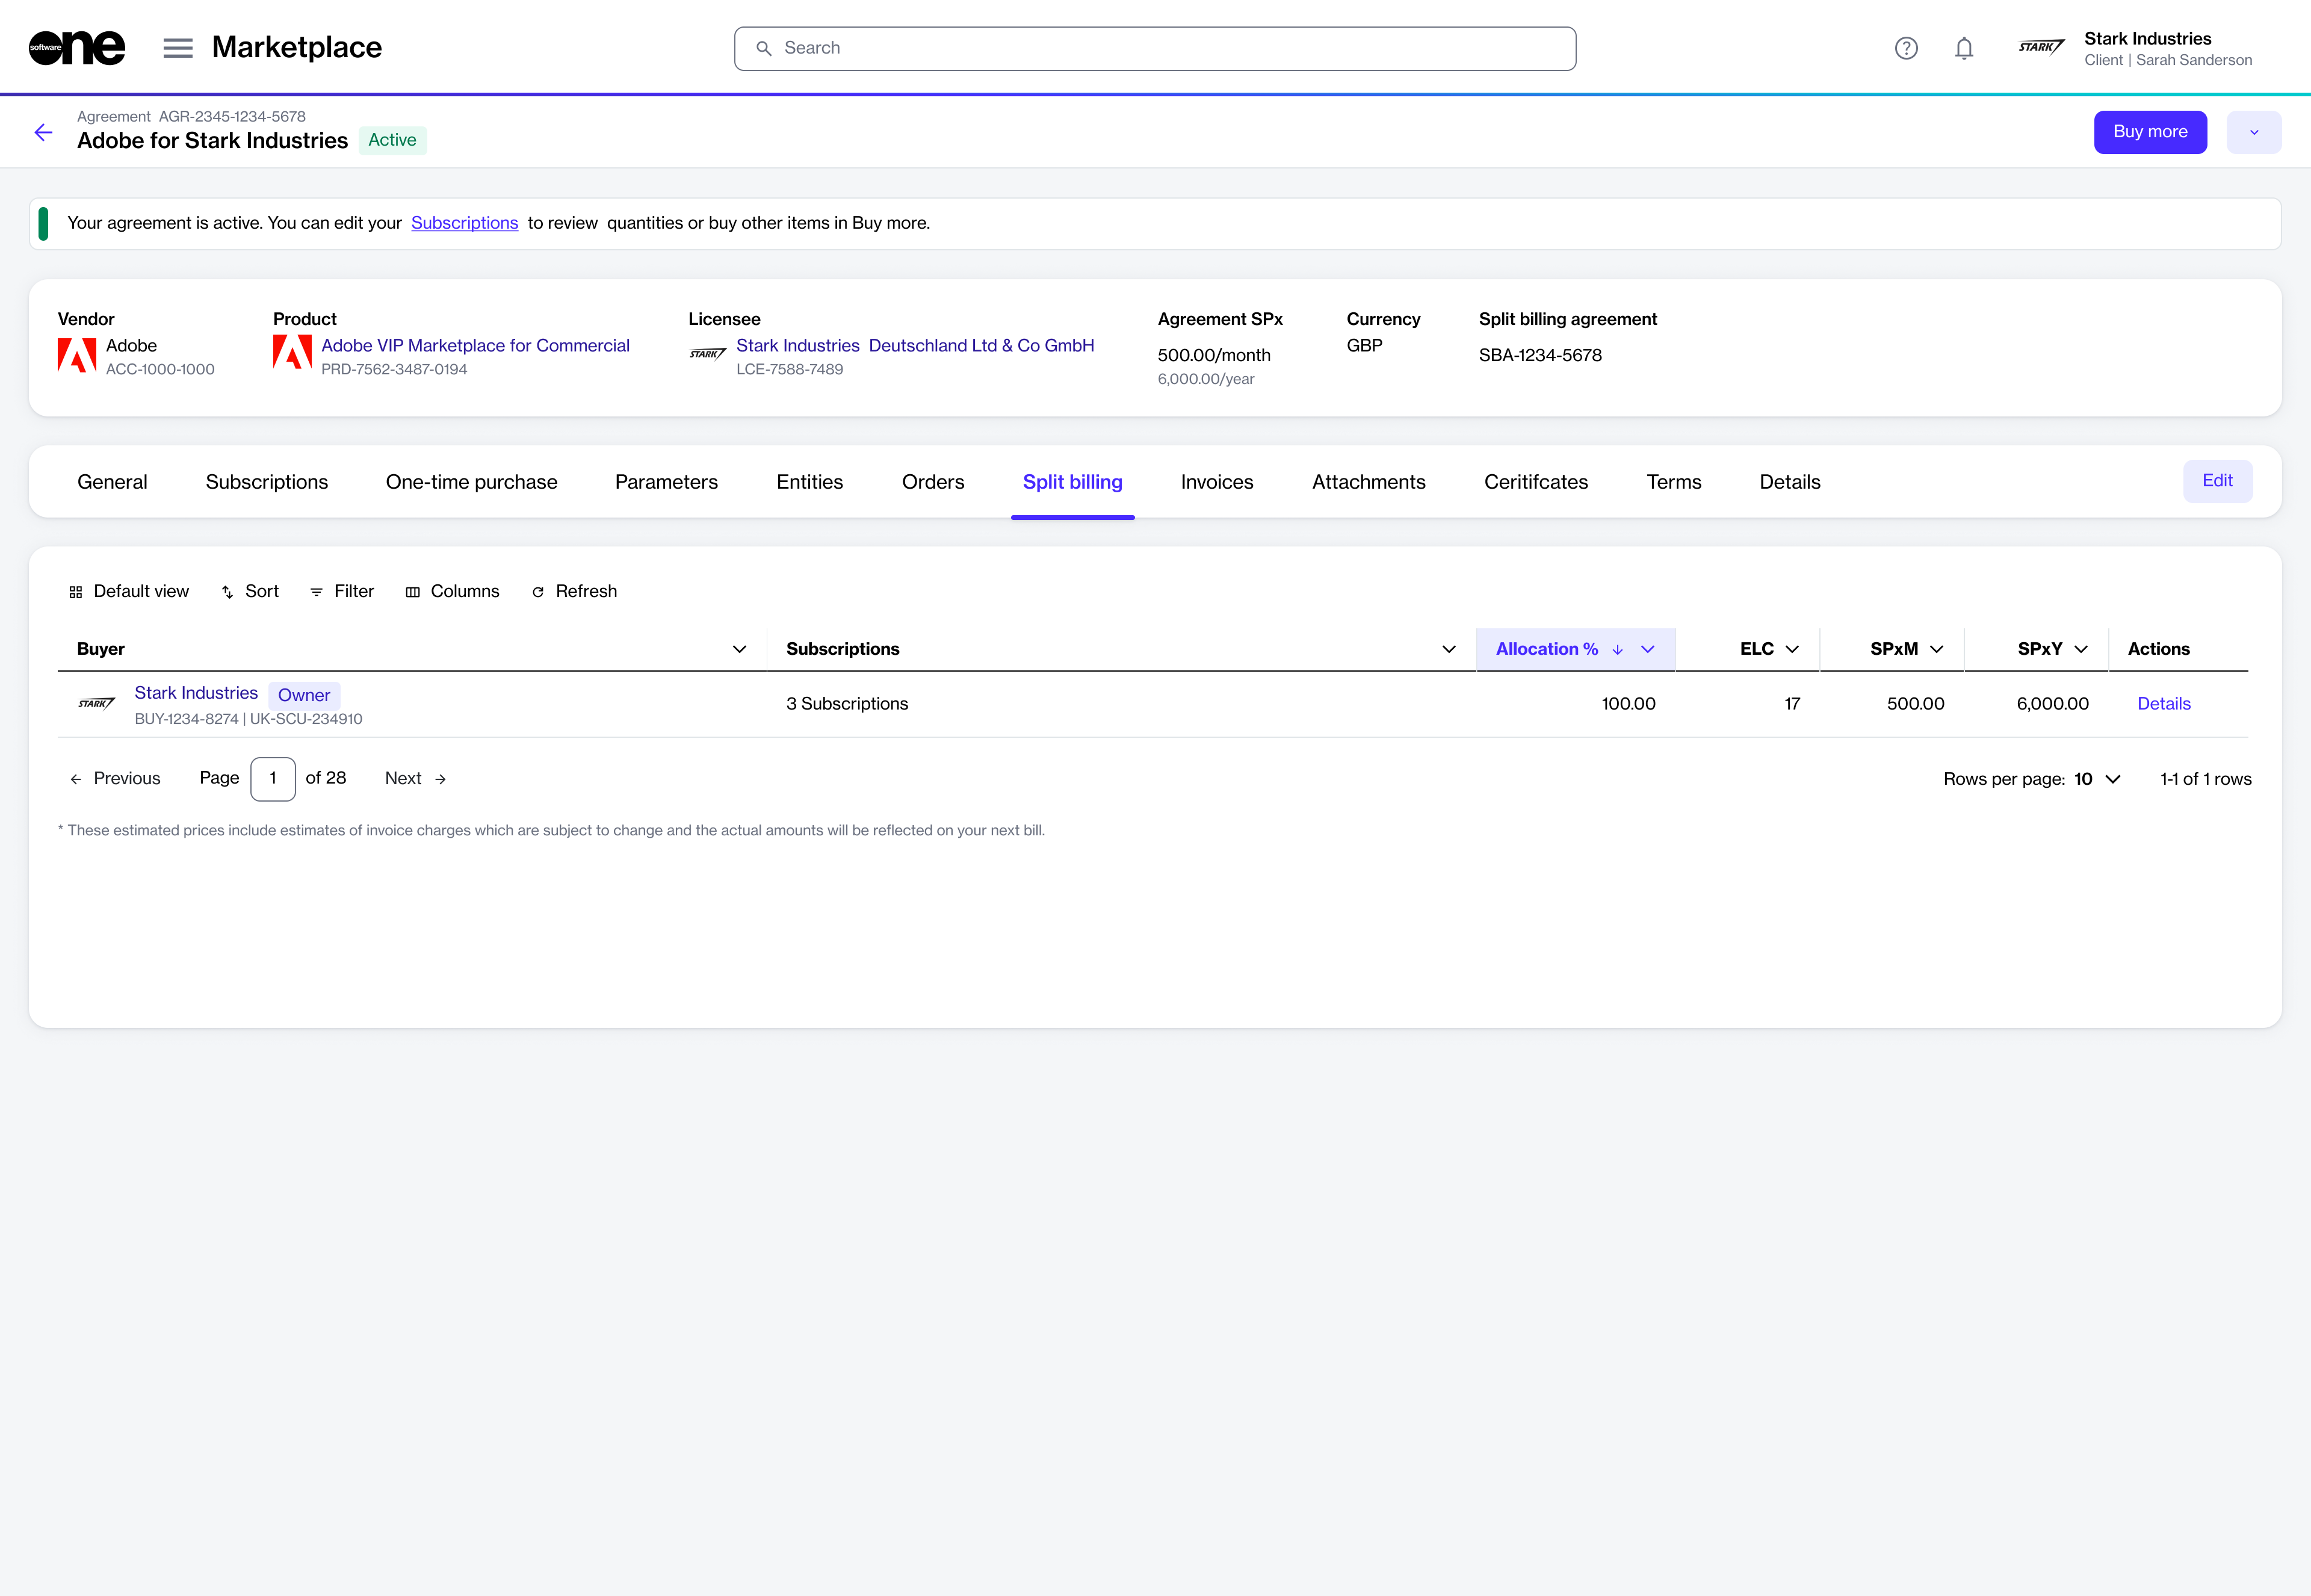Open the hamburger navigation menu

pyautogui.click(x=177, y=48)
